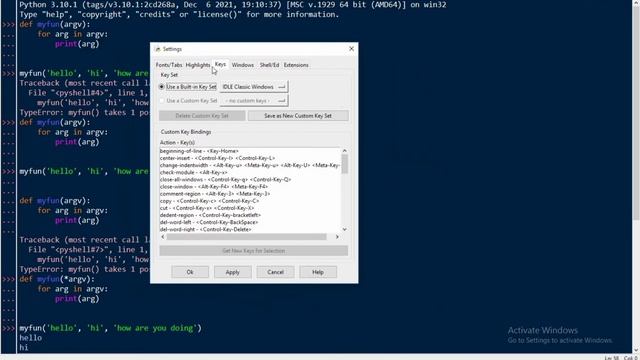Select the del-word-right key binding
The width and height of the screenshot is (640, 360).
(250, 229)
